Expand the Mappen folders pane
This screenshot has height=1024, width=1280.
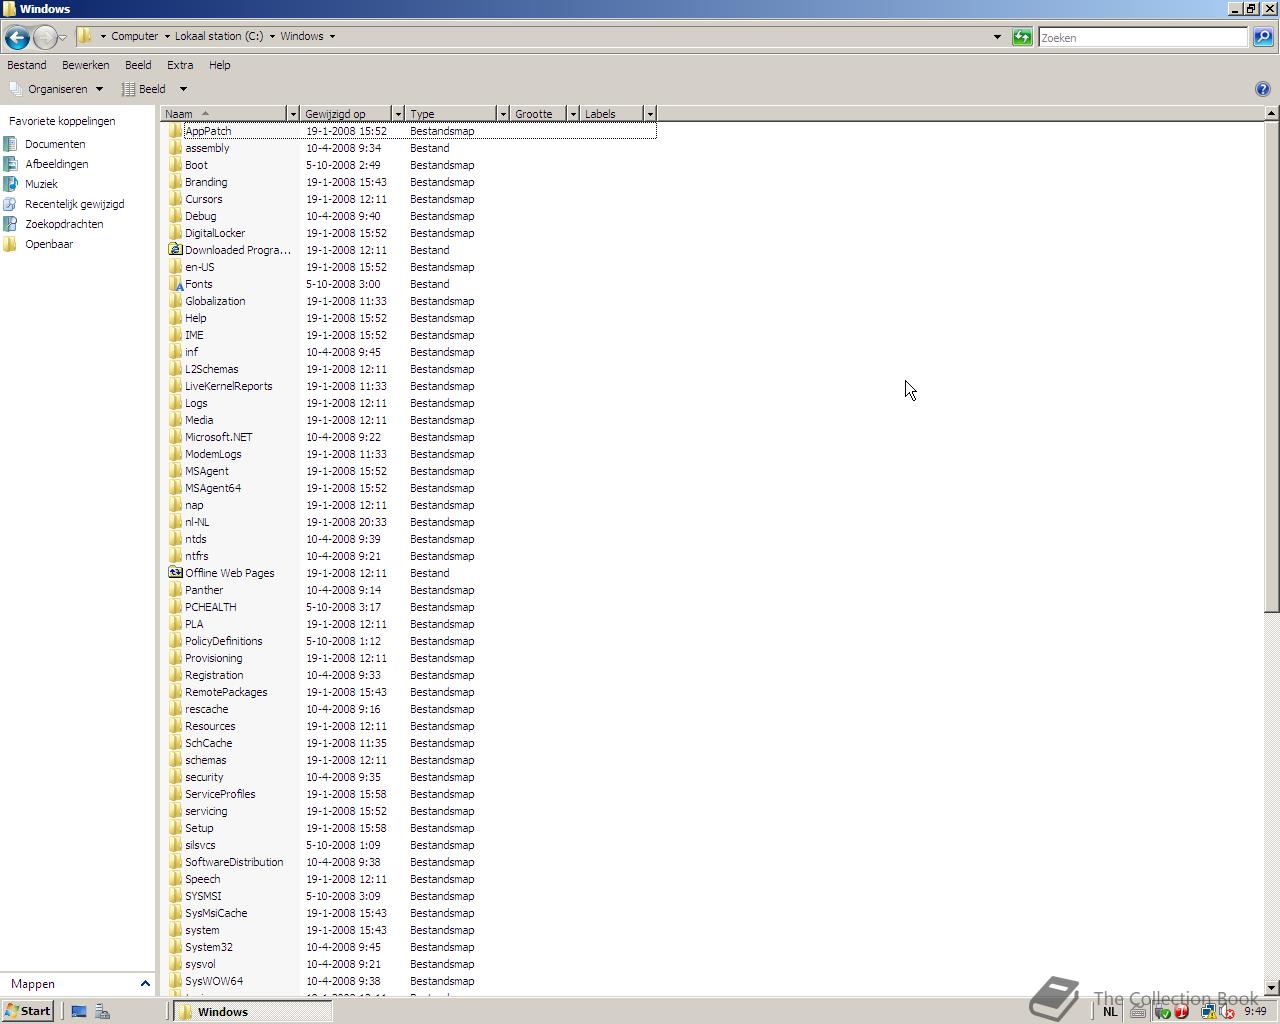point(145,984)
